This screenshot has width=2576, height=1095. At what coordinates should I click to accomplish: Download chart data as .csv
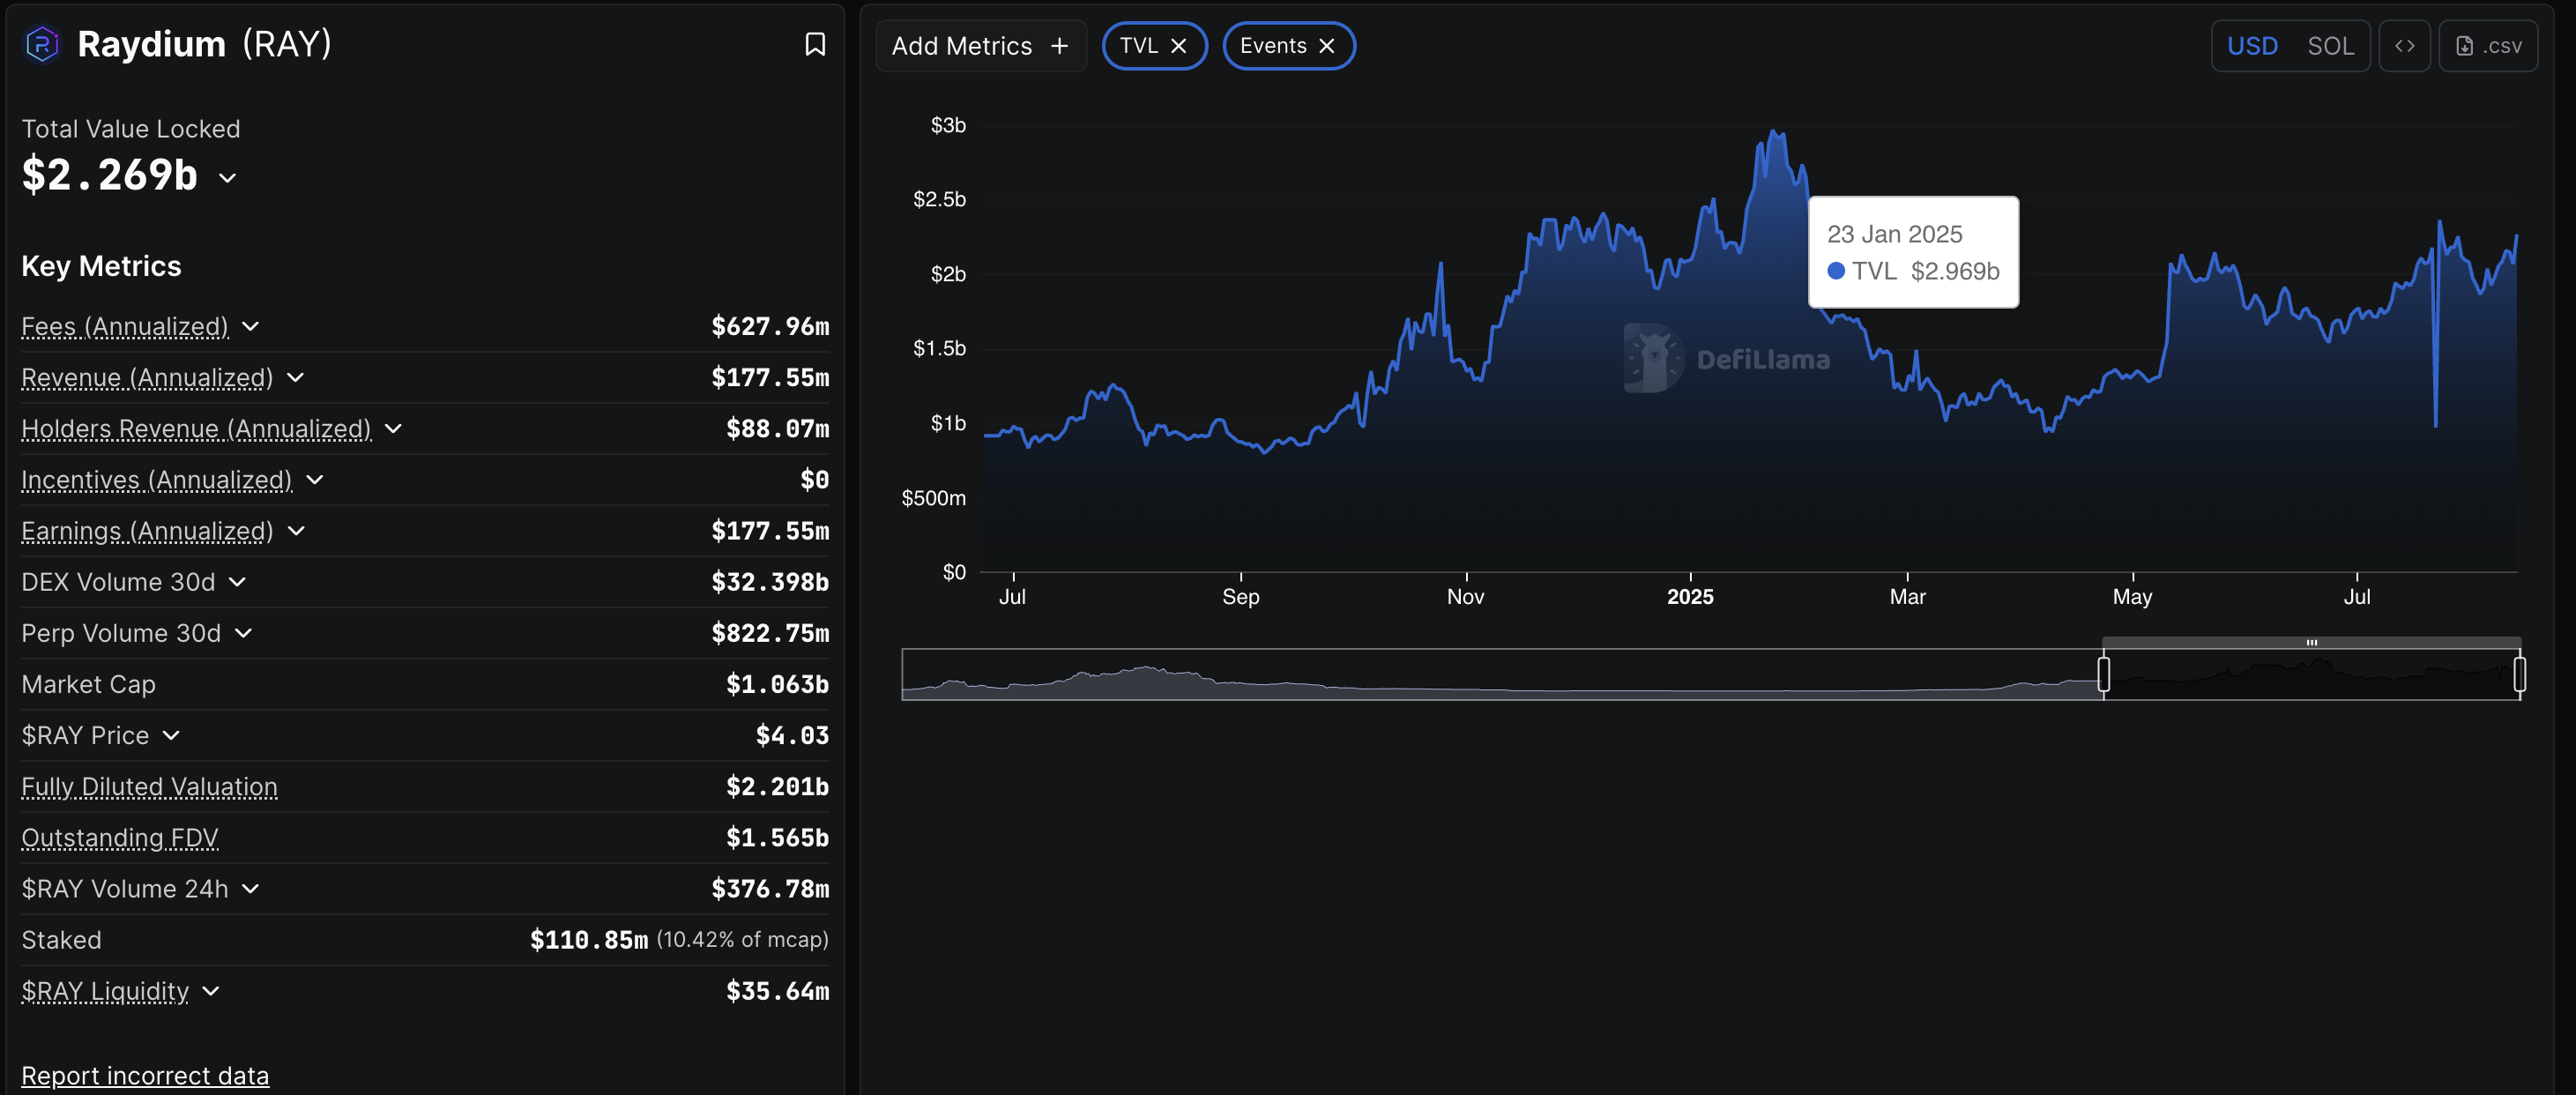coord(2488,46)
